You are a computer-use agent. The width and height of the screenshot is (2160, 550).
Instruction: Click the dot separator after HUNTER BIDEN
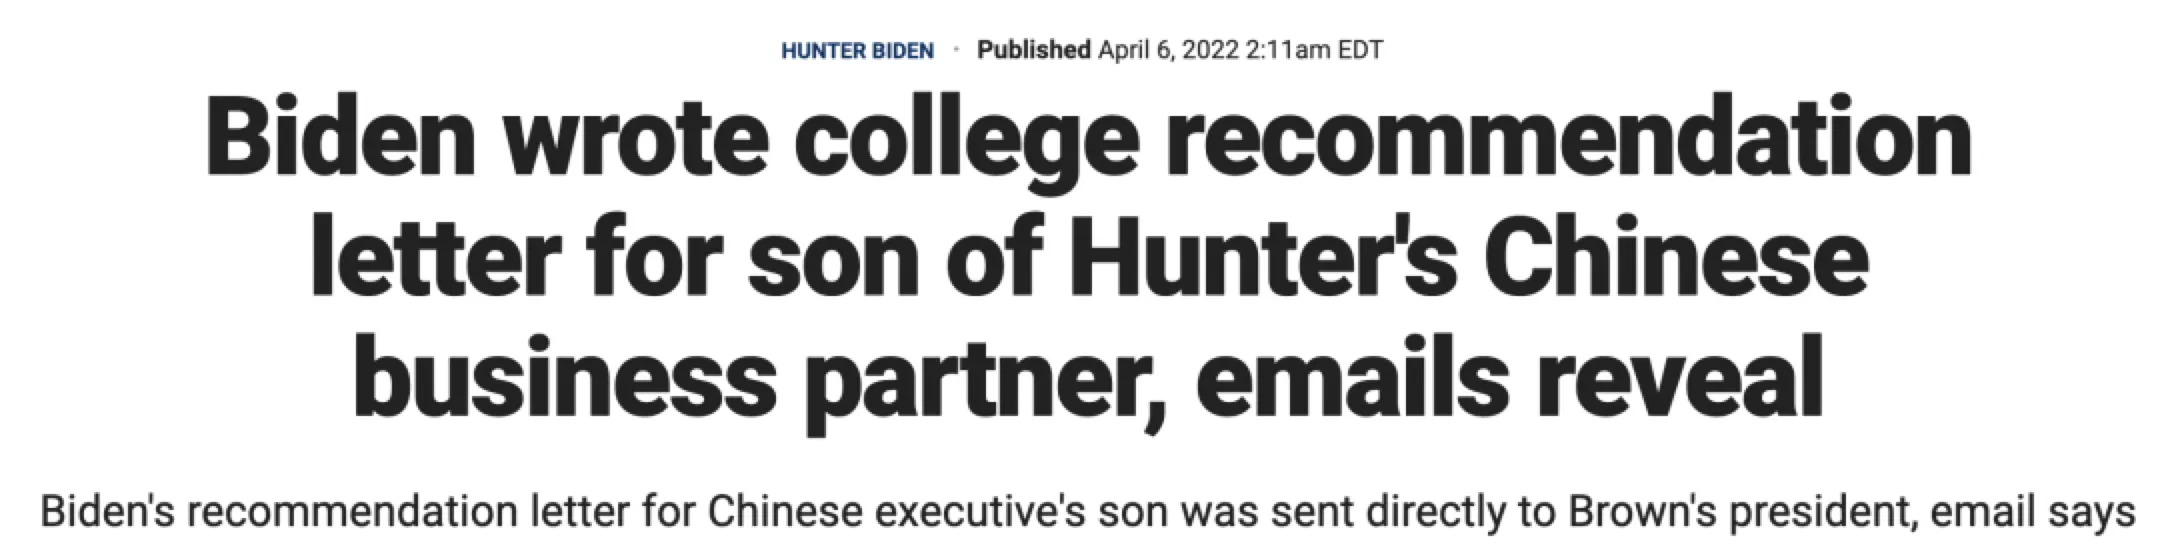point(956,49)
